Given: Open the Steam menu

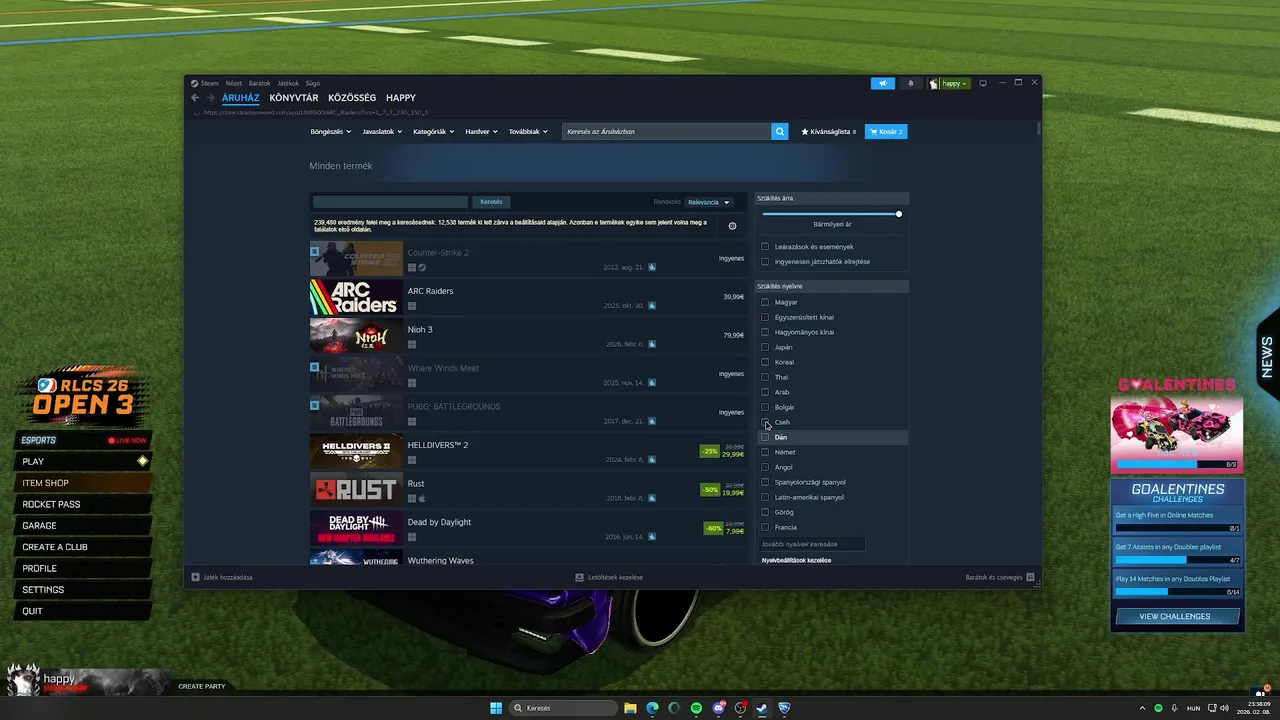Looking at the screenshot, I should pos(209,84).
